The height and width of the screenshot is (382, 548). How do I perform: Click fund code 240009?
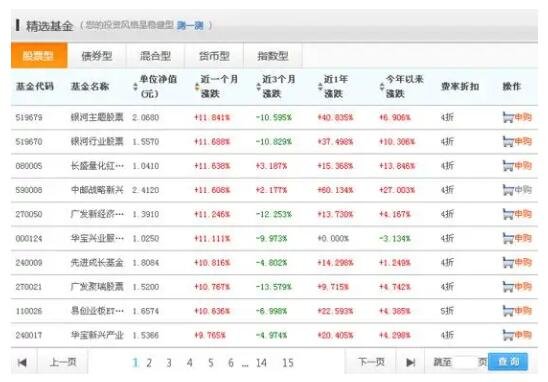pos(29,262)
